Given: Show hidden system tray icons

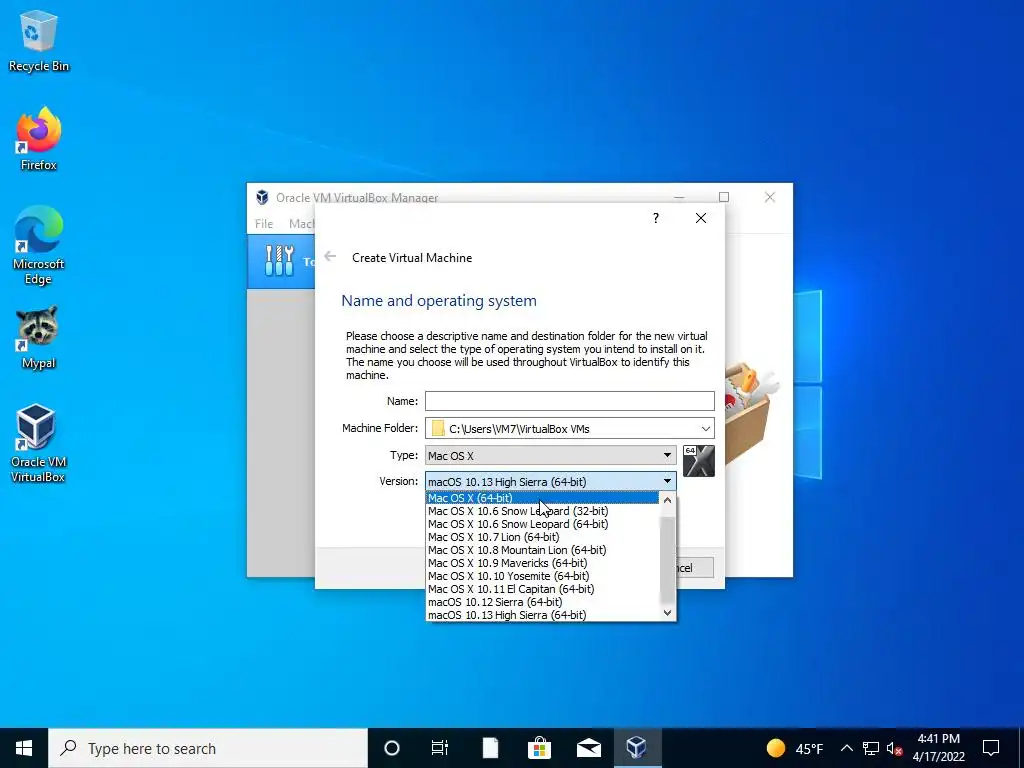Looking at the screenshot, I should pos(846,748).
